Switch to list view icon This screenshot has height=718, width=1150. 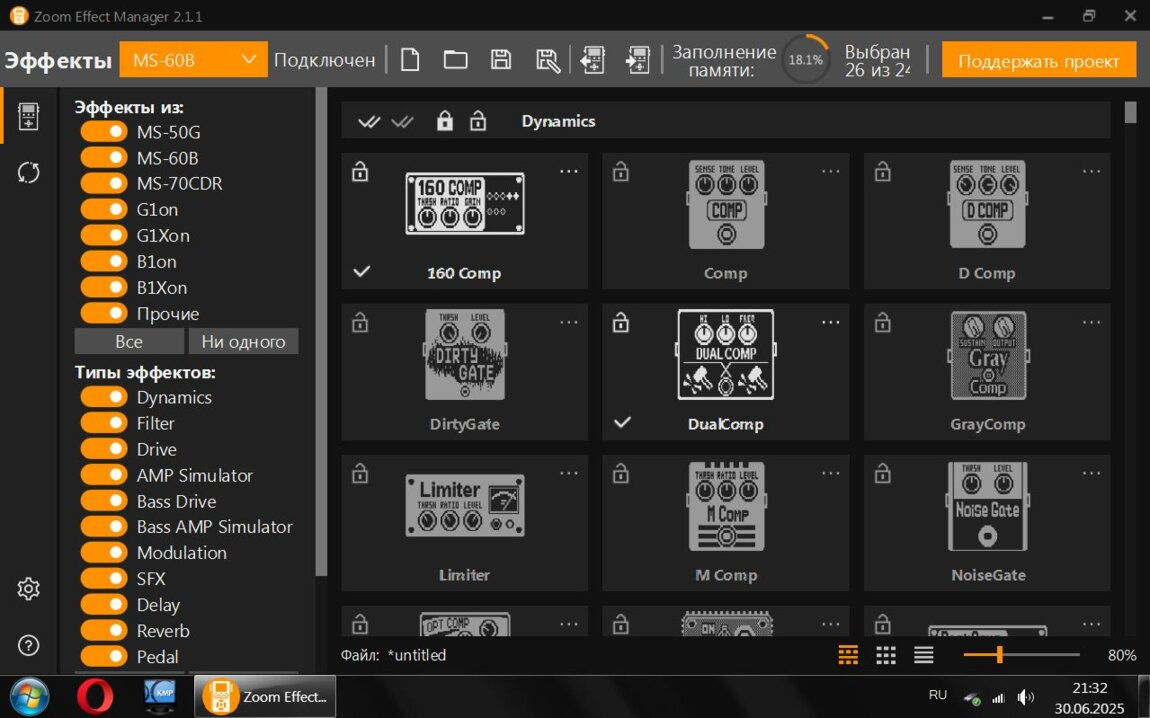tap(923, 655)
